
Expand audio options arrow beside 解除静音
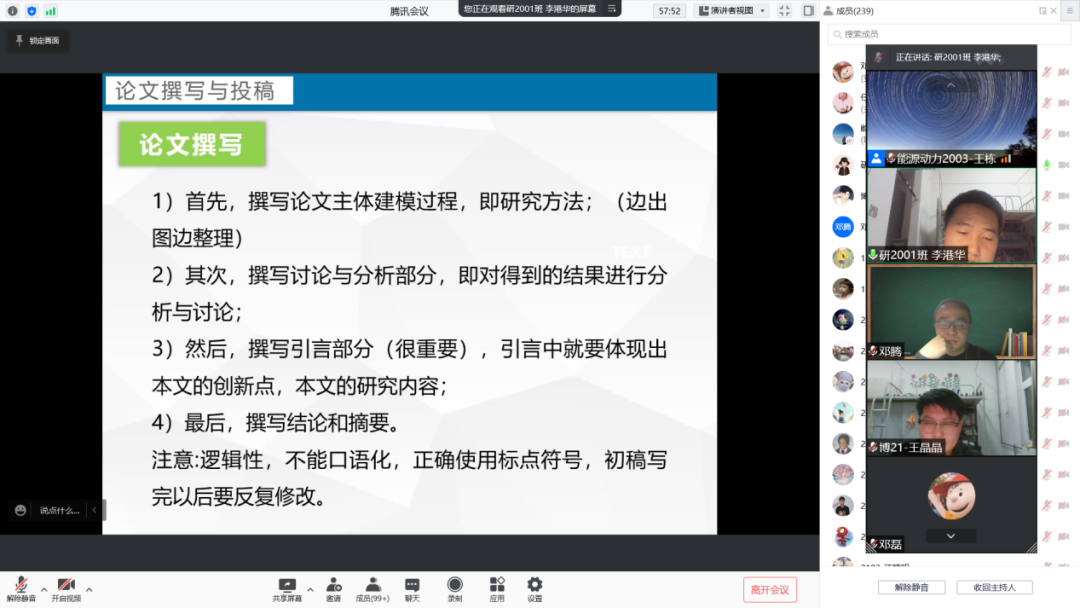43,589
